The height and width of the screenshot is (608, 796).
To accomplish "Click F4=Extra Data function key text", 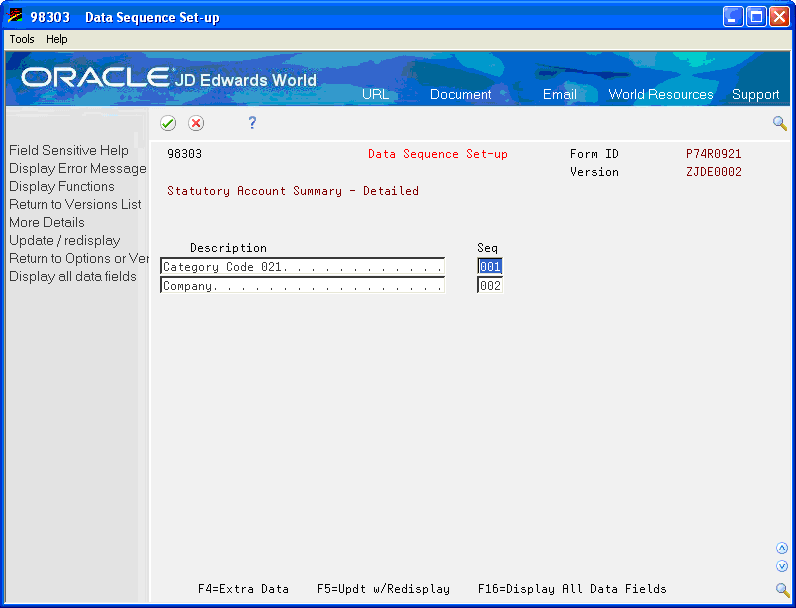I will pyautogui.click(x=243, y=589).
